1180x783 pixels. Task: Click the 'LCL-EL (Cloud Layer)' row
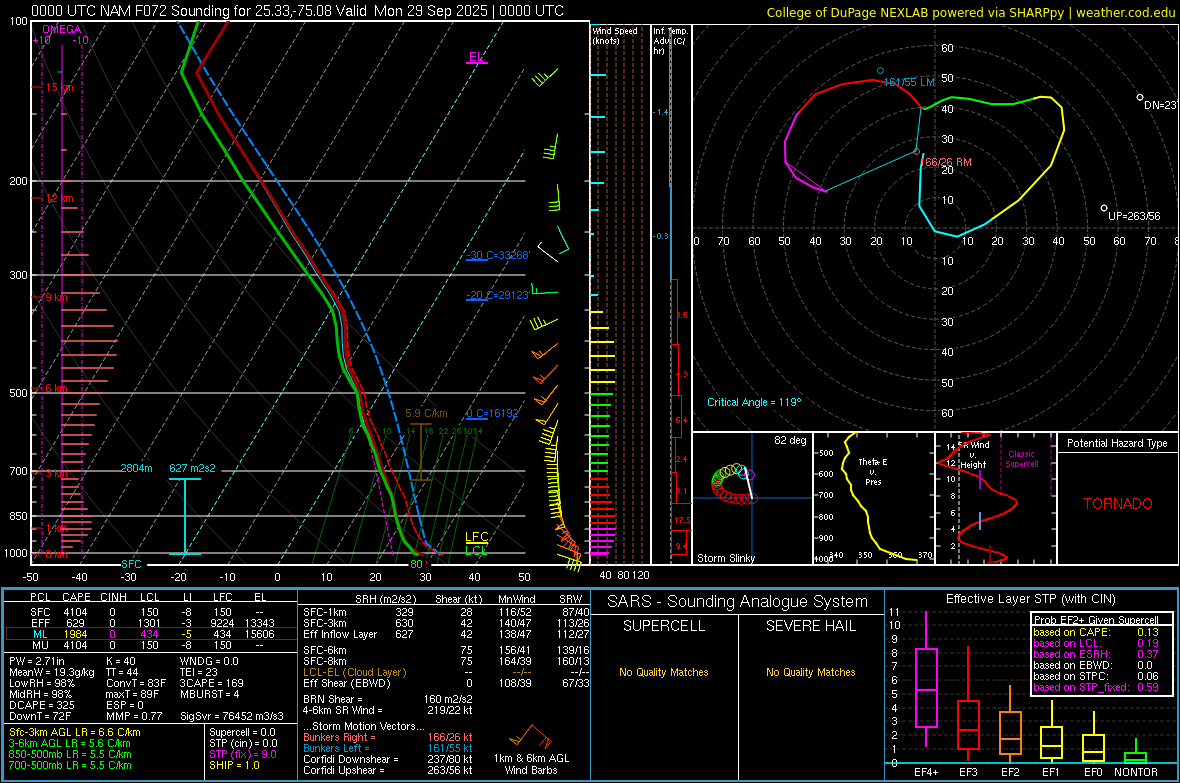click(x=446, y=672)
